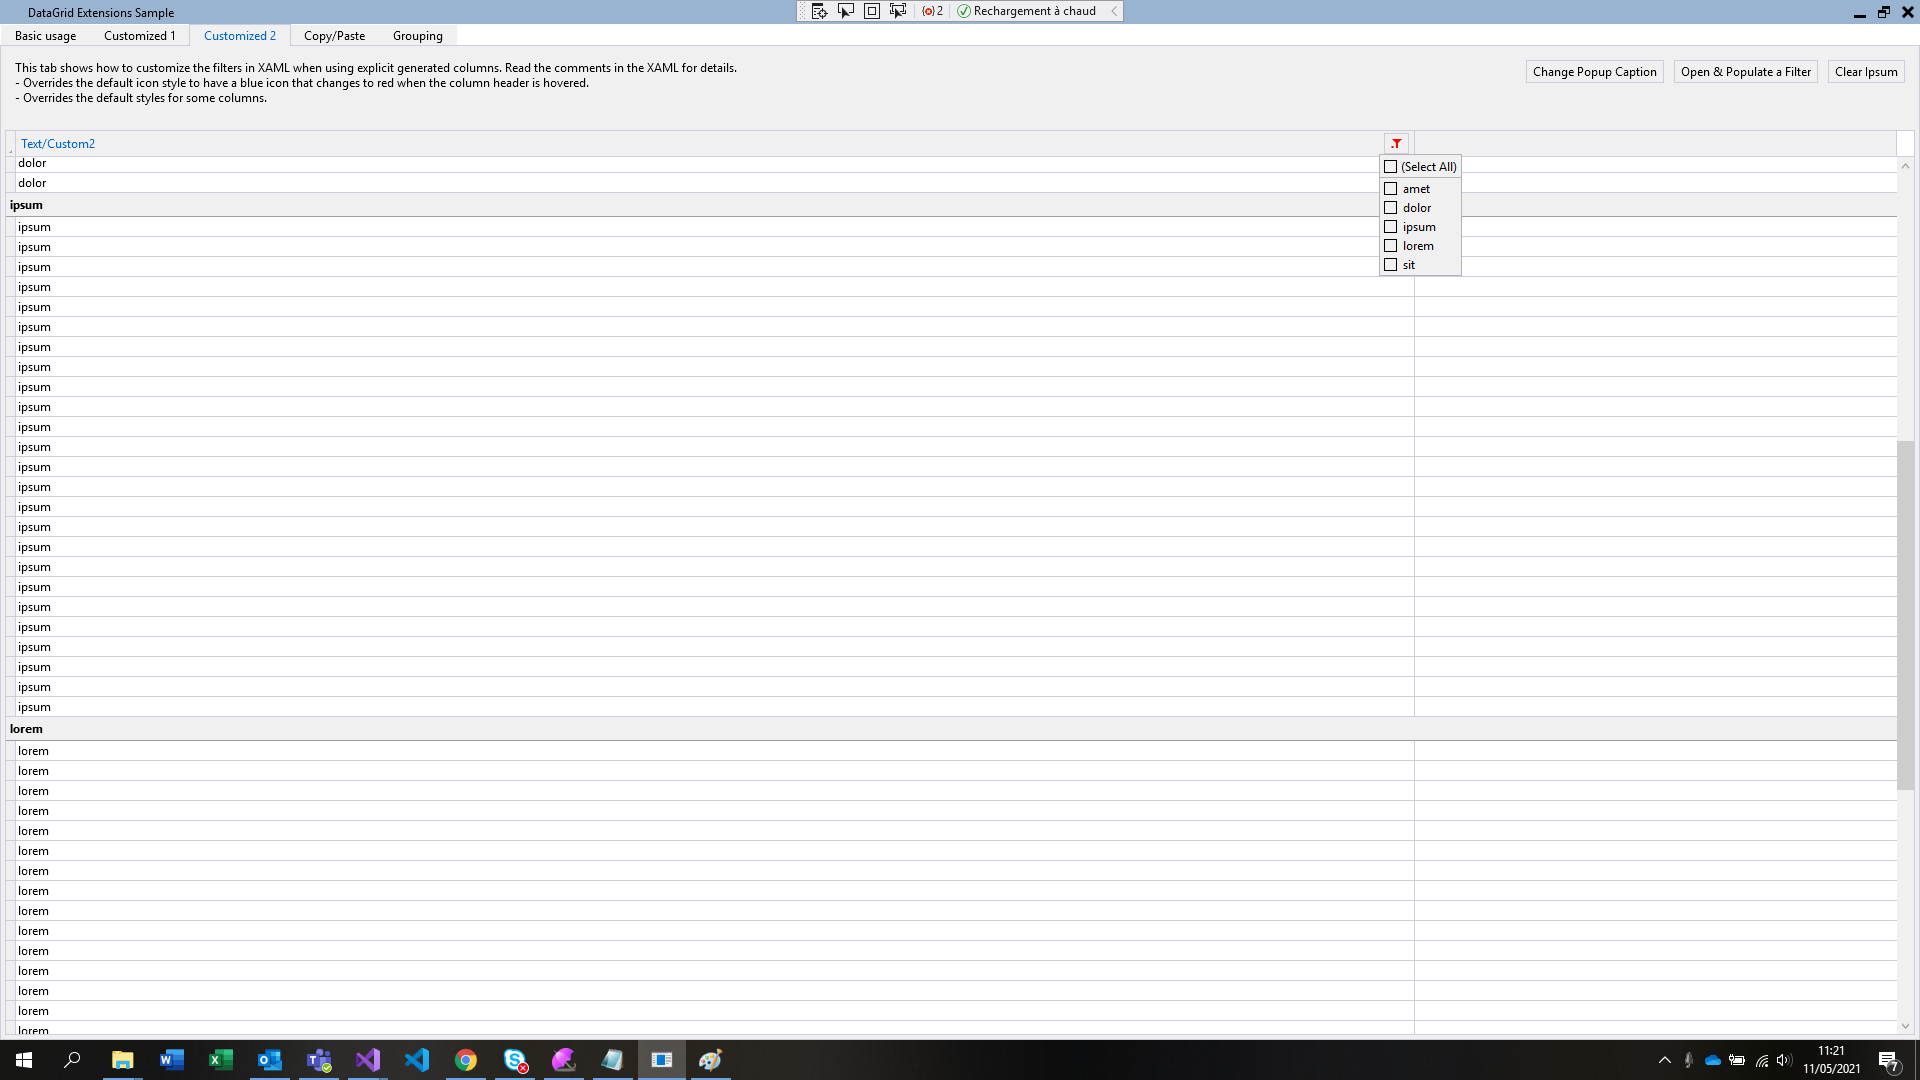Open the Grouping tab
Viewport: 1920px width, 1080px height.
417,36
